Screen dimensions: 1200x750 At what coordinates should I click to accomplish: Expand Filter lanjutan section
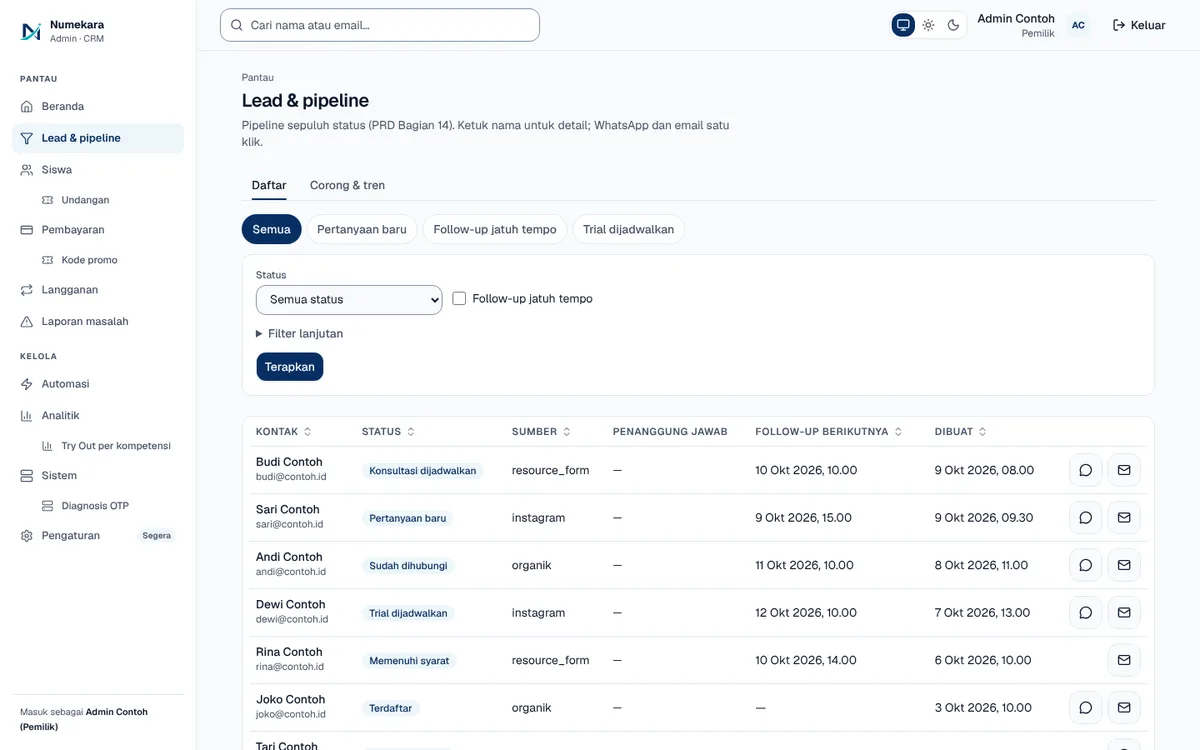tap(300, 334)
